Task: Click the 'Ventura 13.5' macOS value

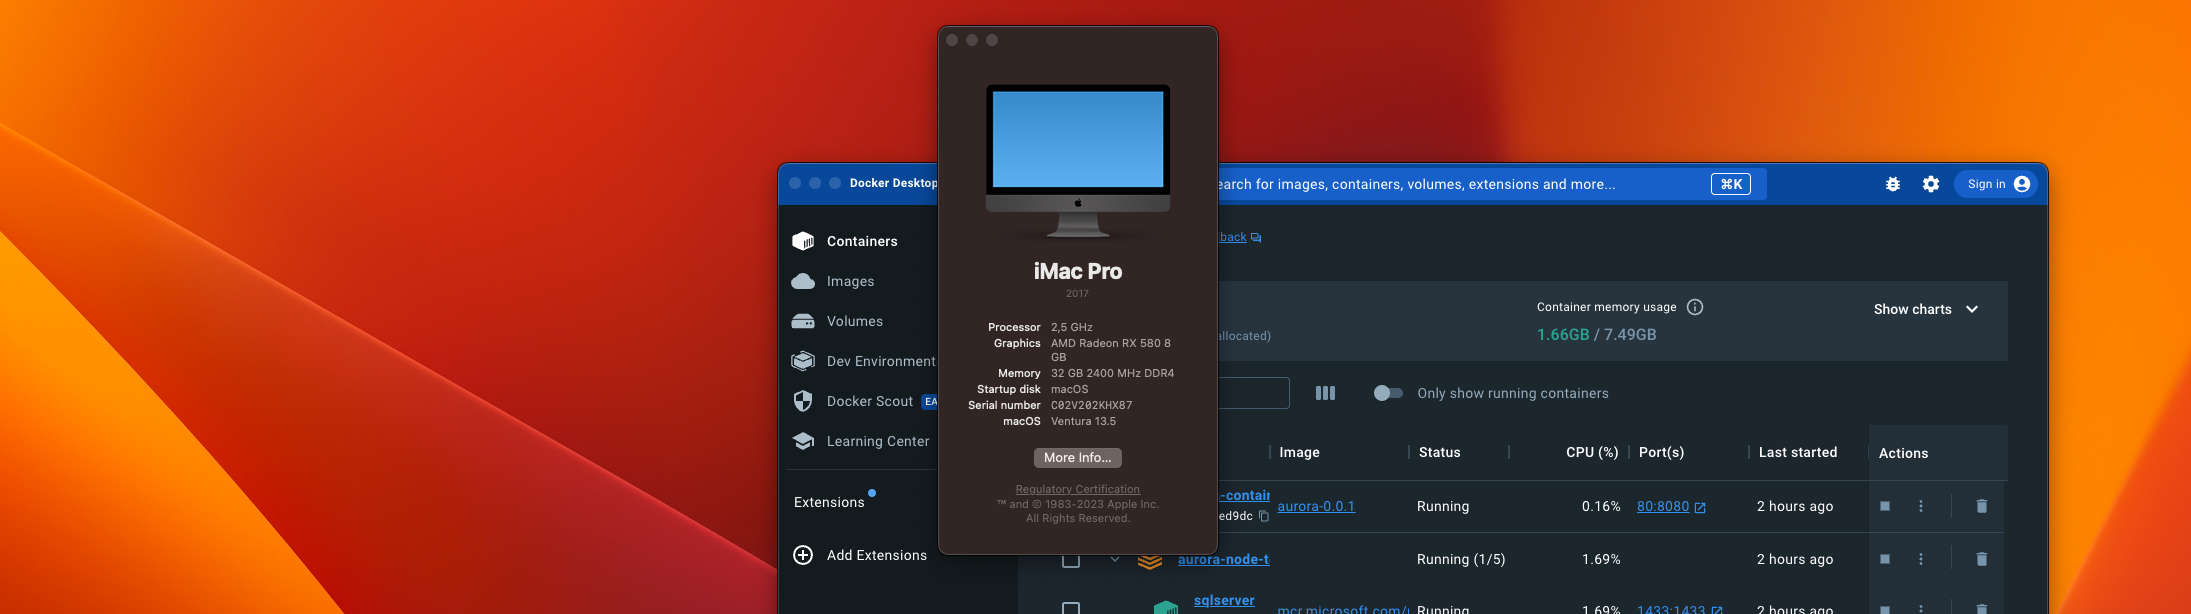Action: click(1083, 421)
